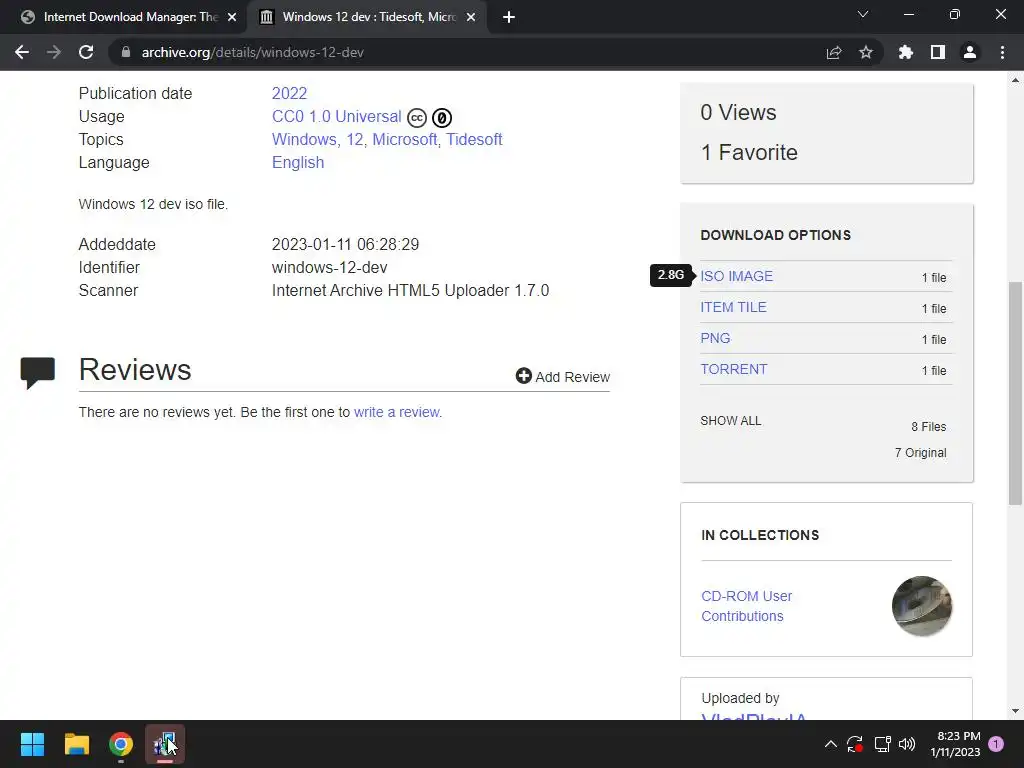Viewport: 1024px width, 768px height.
Task: Open the Creative Commons CC icon
Action: (x=417, y=118)
